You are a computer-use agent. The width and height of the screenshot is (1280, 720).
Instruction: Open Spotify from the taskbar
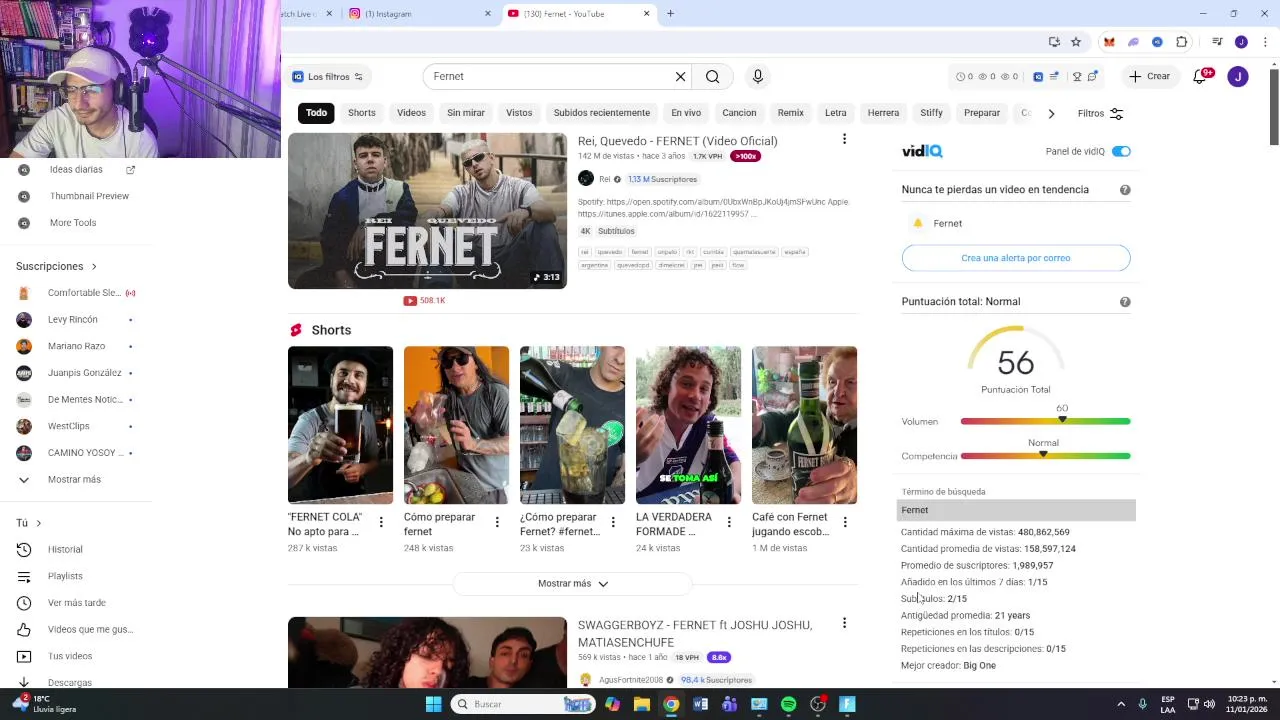(x=788, y=704)
